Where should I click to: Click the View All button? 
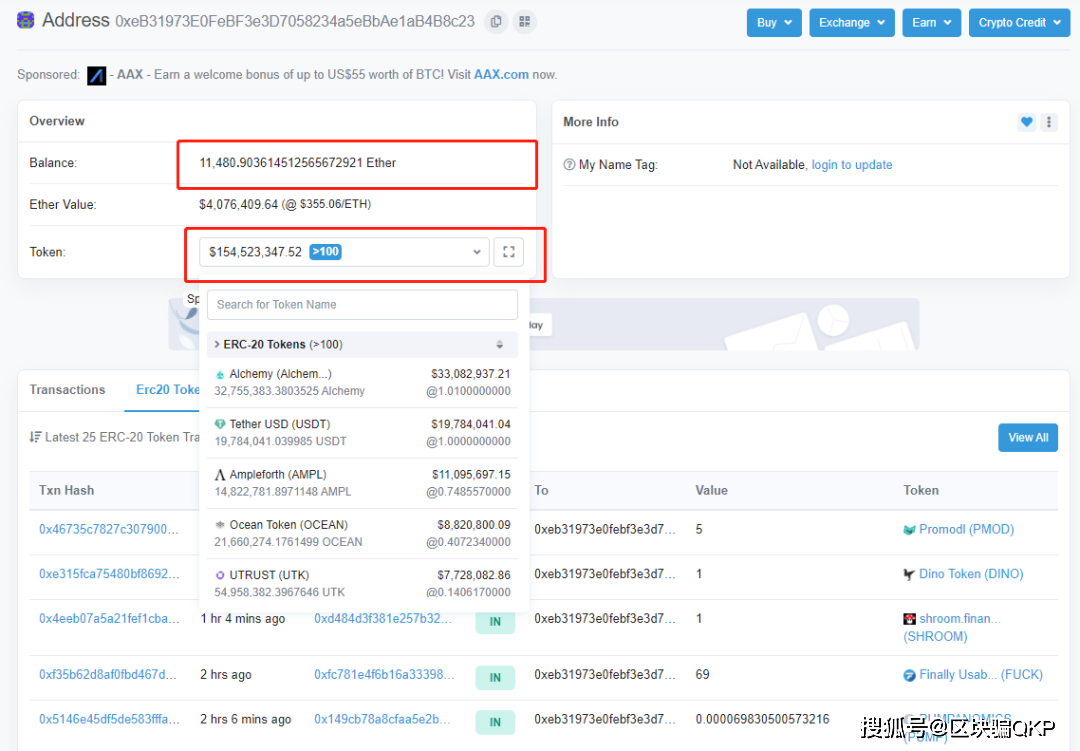coord(1028,438)
